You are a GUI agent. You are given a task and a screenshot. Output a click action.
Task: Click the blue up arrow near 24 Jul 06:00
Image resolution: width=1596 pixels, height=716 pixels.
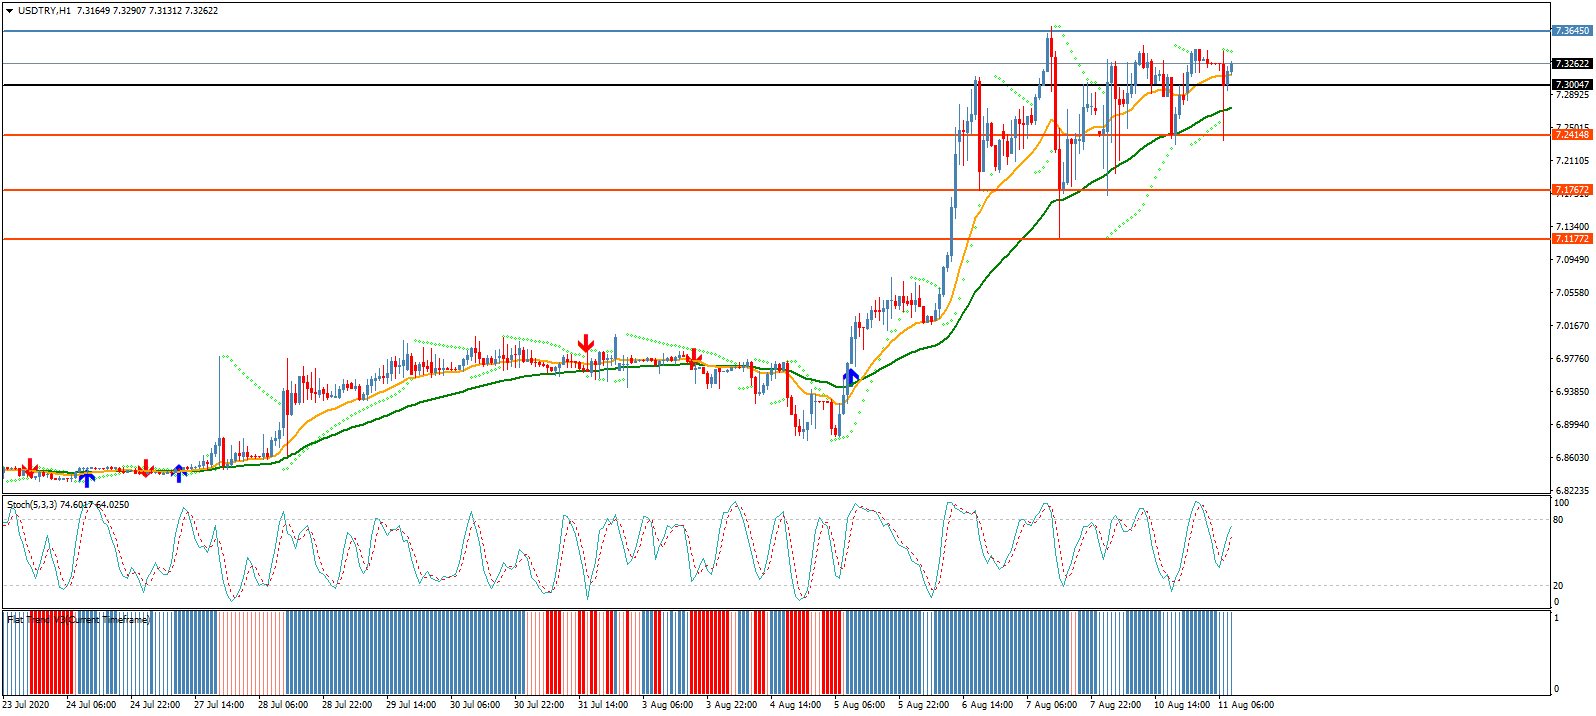[x=87, y=478]
